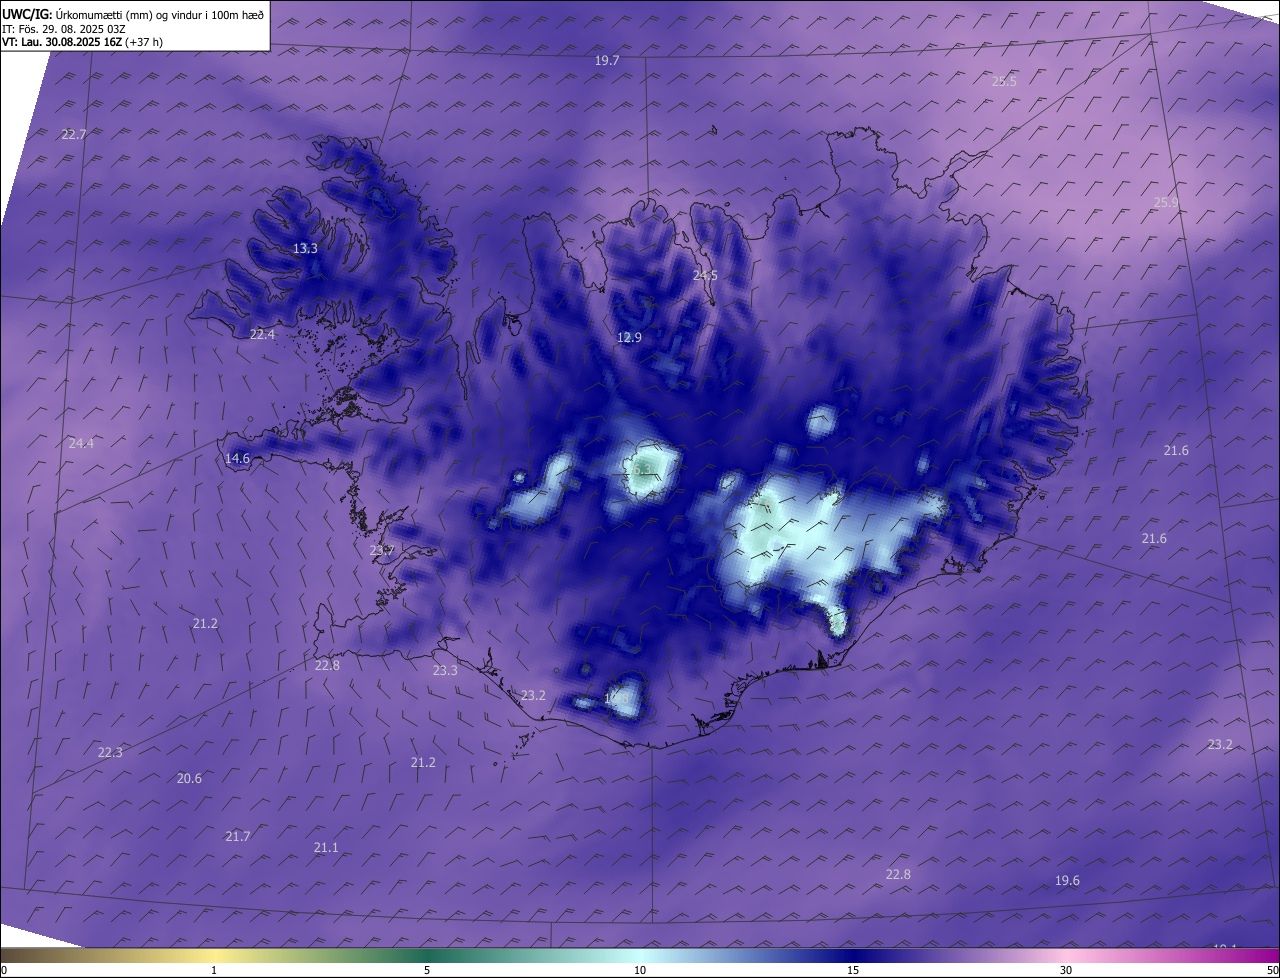Viewport: 1280px width, 978px height.
Task: Click the 24.5 value label
Action: (x=705, y=276)
